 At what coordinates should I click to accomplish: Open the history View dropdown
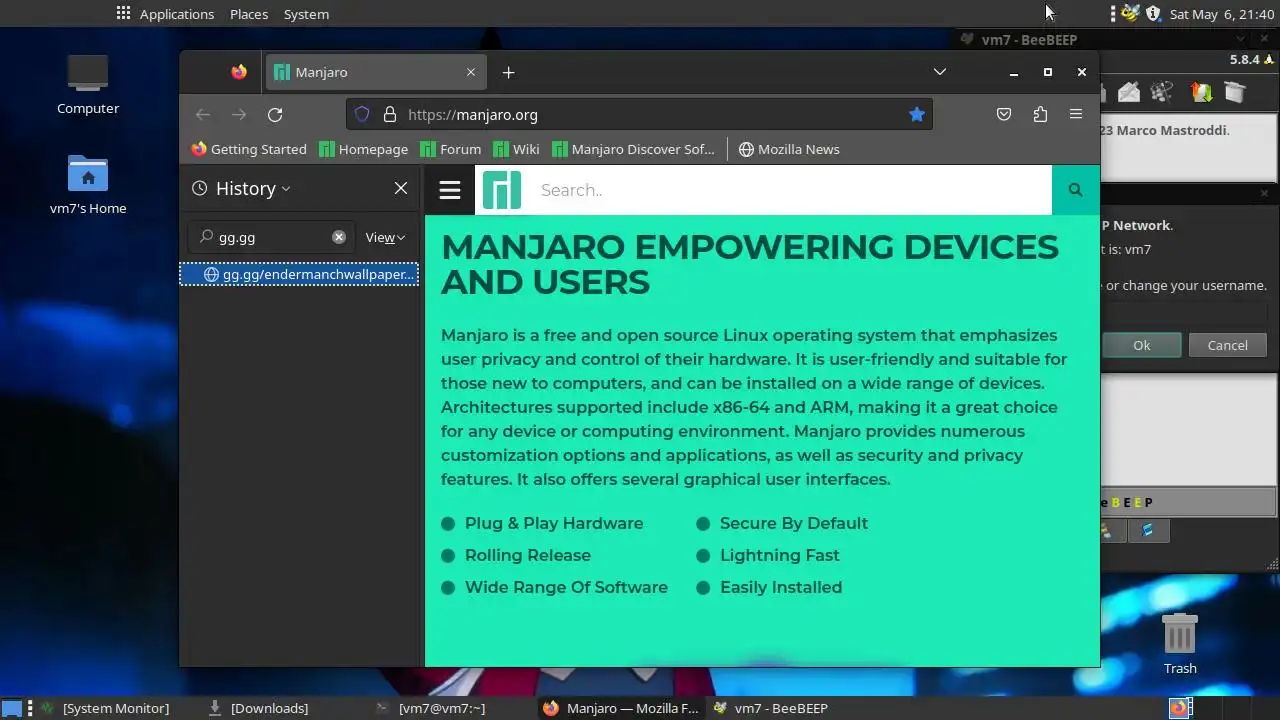coord(385,237)
